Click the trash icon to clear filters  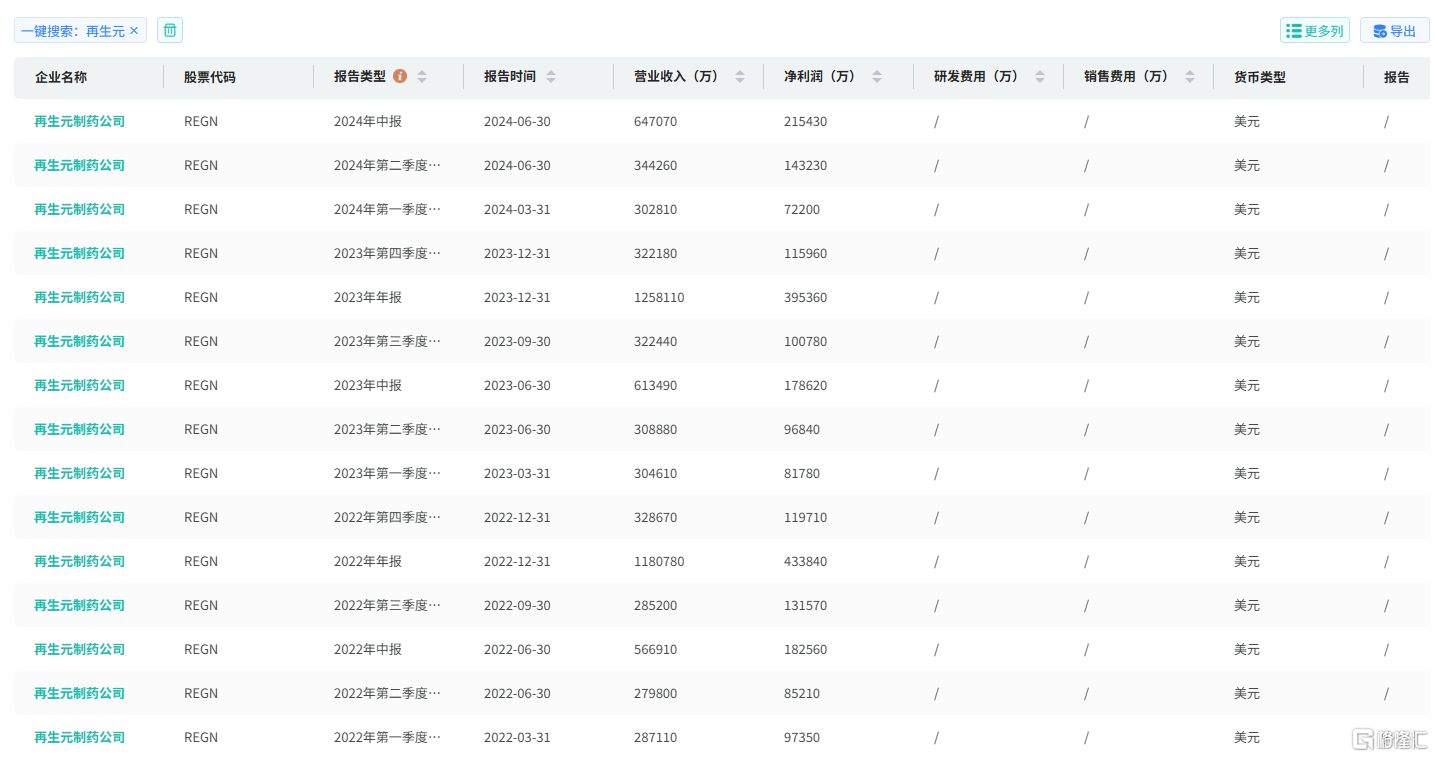[170, 31]
